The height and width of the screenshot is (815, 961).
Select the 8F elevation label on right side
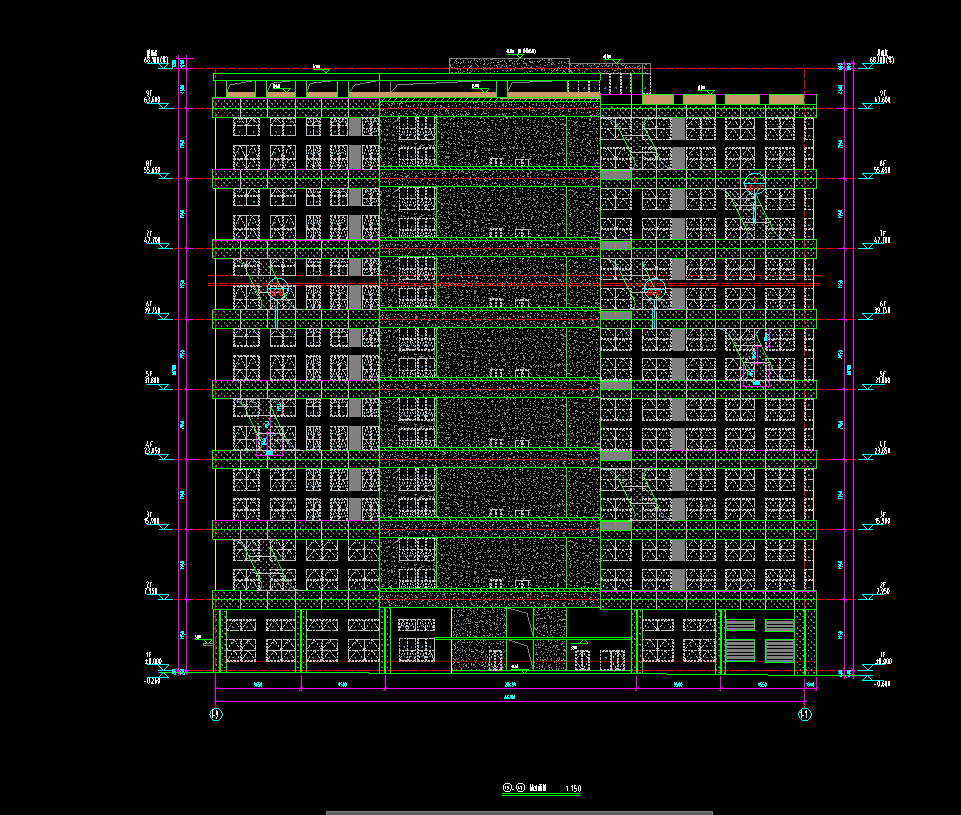click(x=883, y=167)
